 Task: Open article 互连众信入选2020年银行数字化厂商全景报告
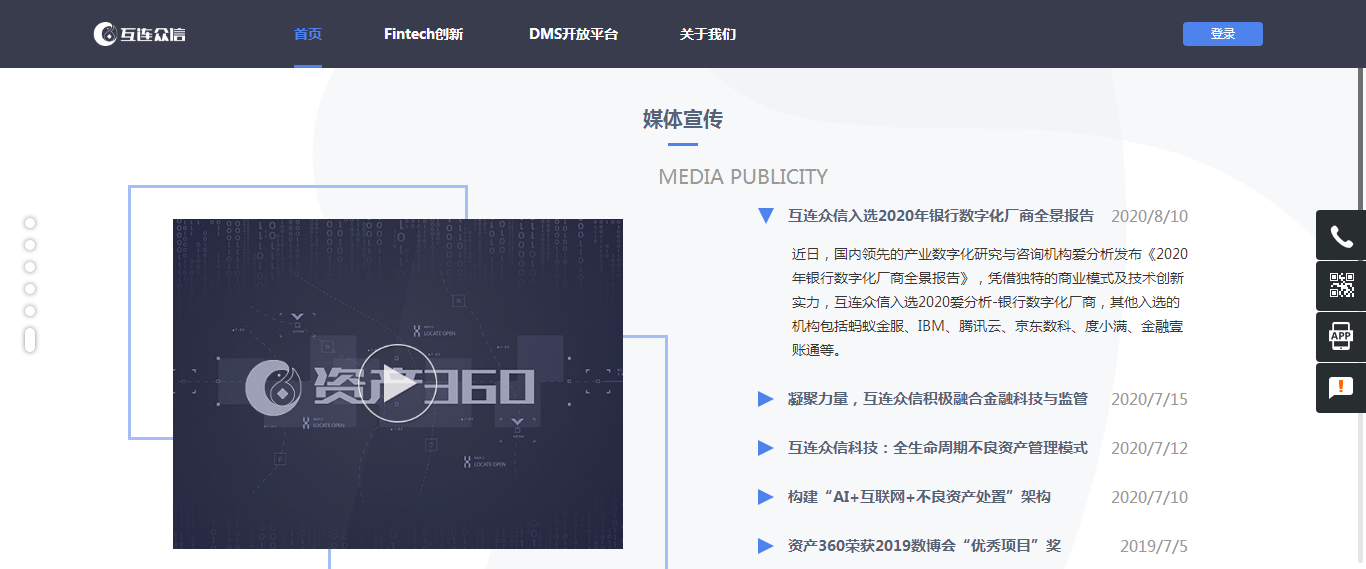(x=941, y=216)
